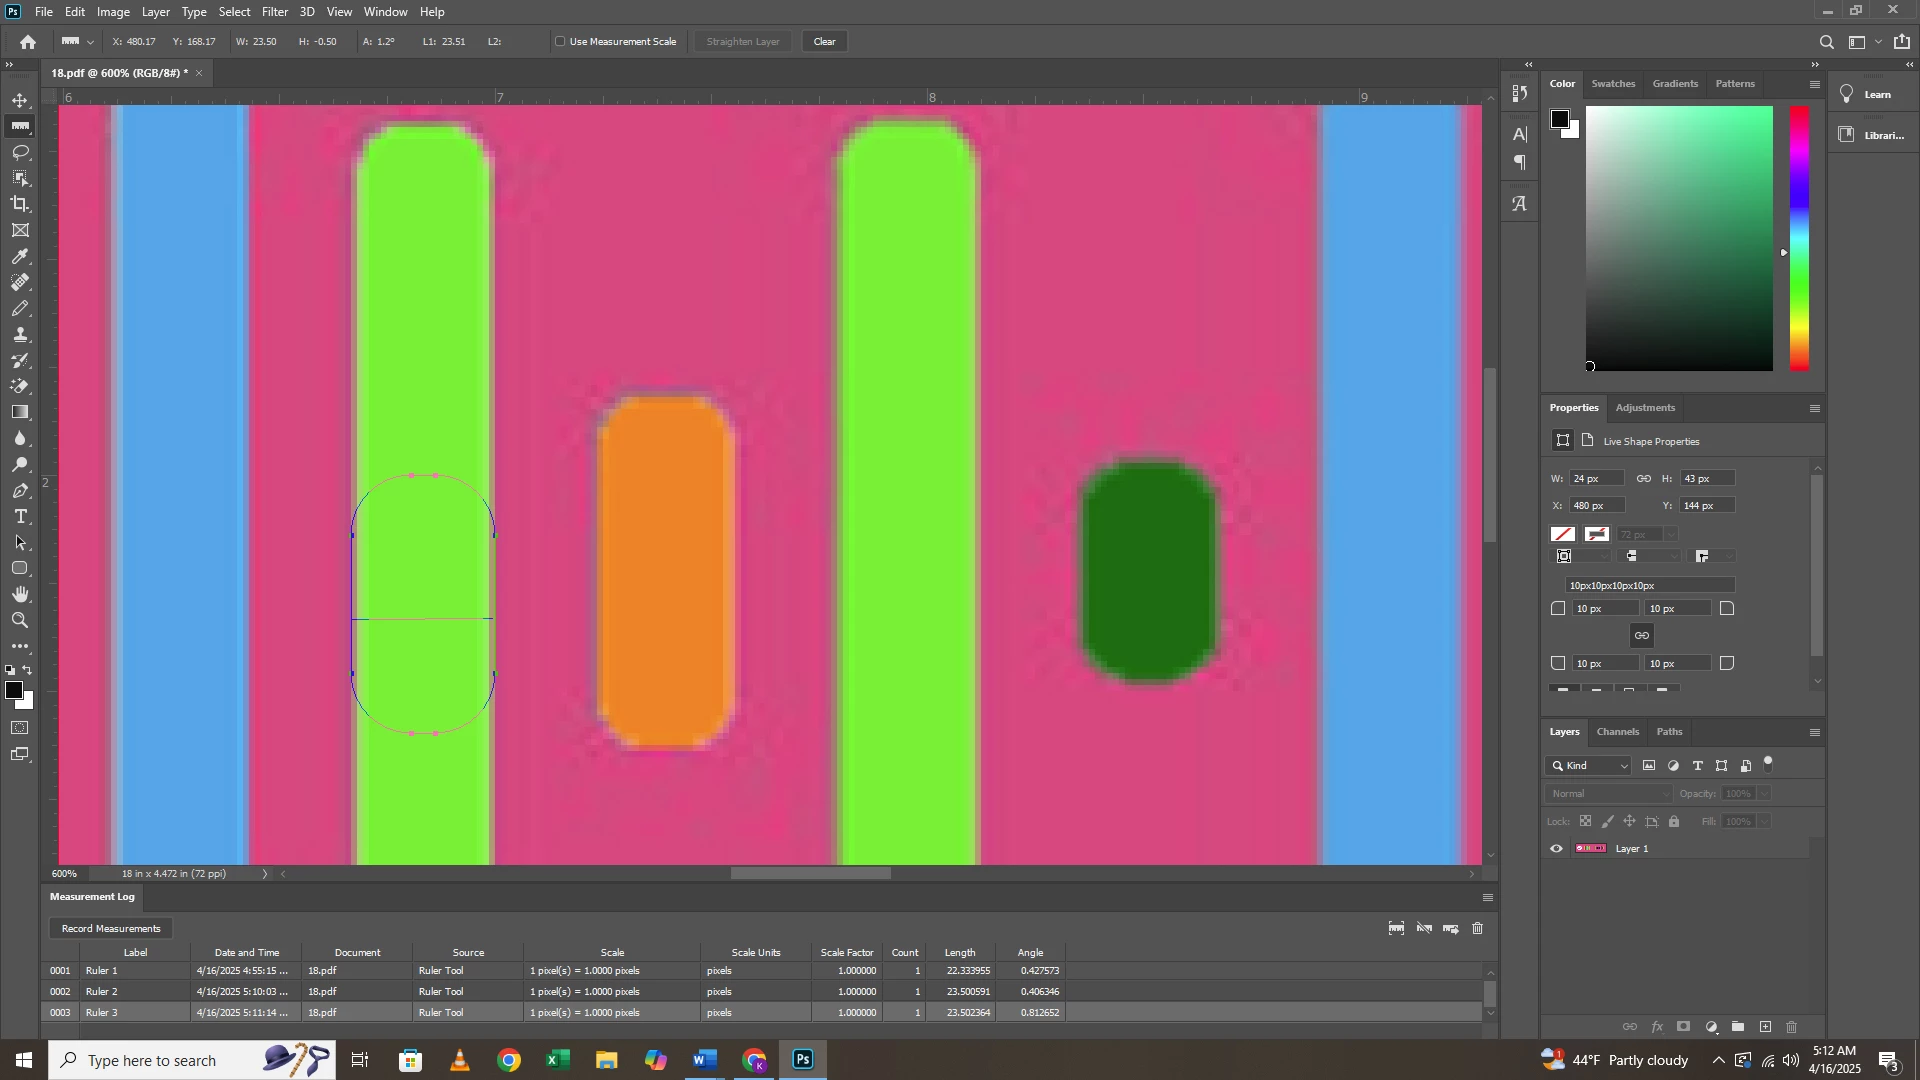Screen dimensions: 1920x1080
Task: Select the Gradient tool
Action: point(20,413)
